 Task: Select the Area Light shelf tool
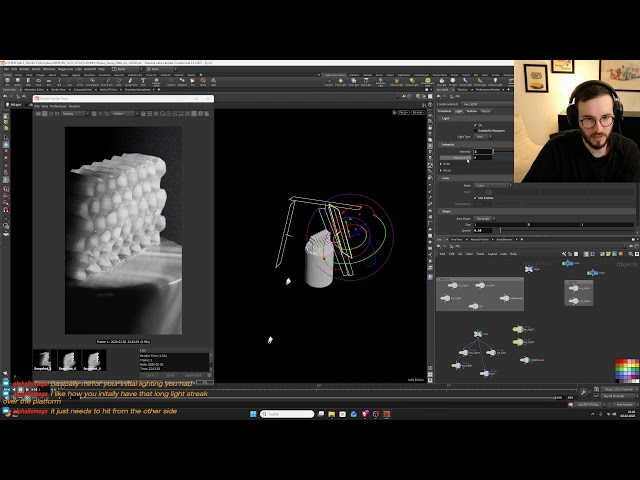pyautogui.click(x=367, y=82)
